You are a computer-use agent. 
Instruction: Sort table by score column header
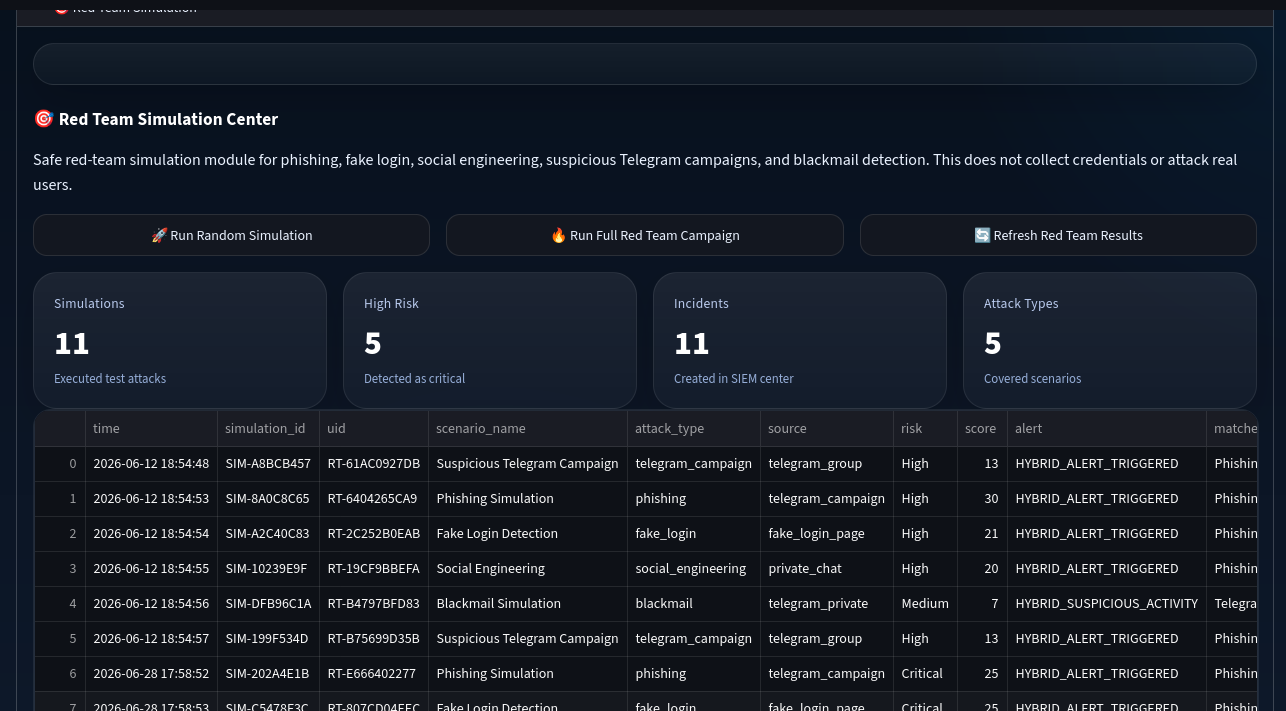pyautogui.click(x=982, y=428)
